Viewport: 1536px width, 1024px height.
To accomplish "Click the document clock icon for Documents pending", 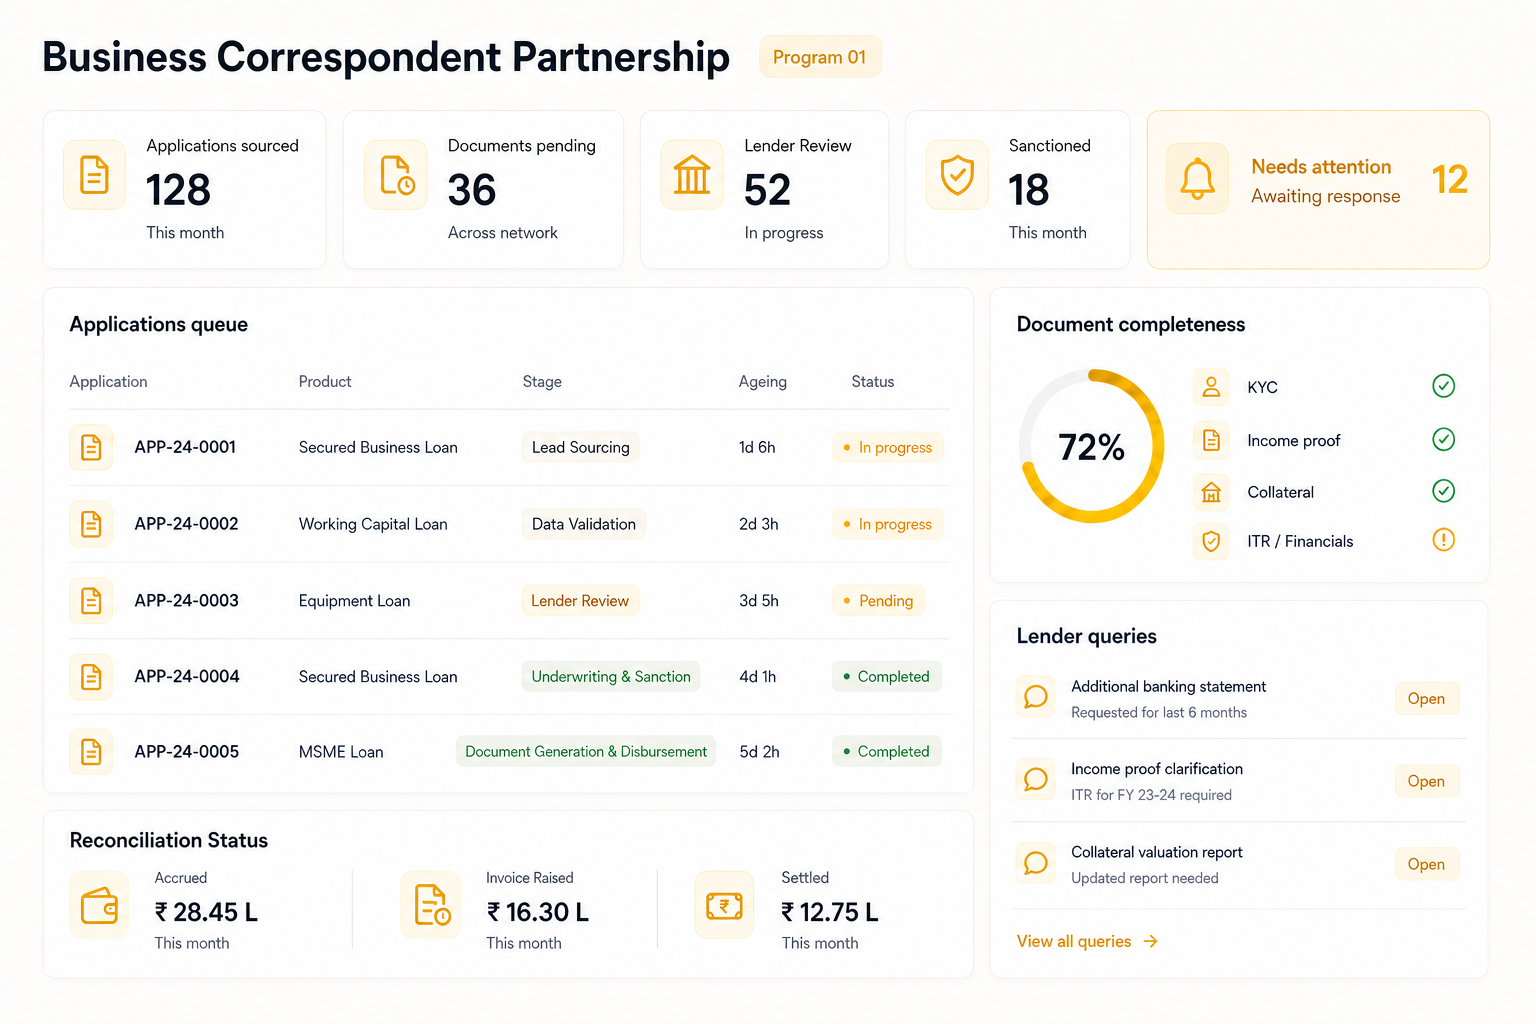I will (x=396, y=175).
